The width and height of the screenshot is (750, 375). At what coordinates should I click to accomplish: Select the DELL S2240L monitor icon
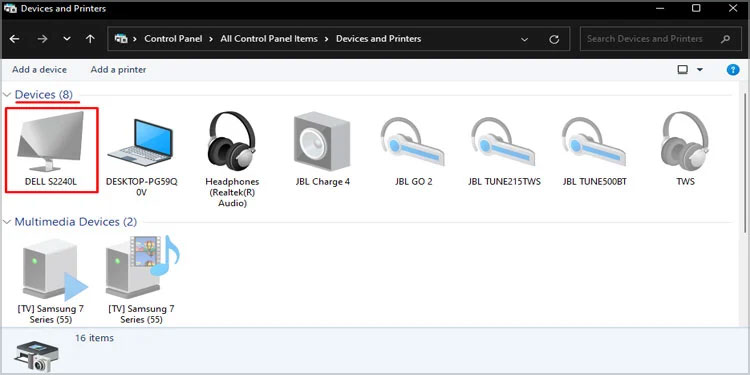click(x=51, y=141)
